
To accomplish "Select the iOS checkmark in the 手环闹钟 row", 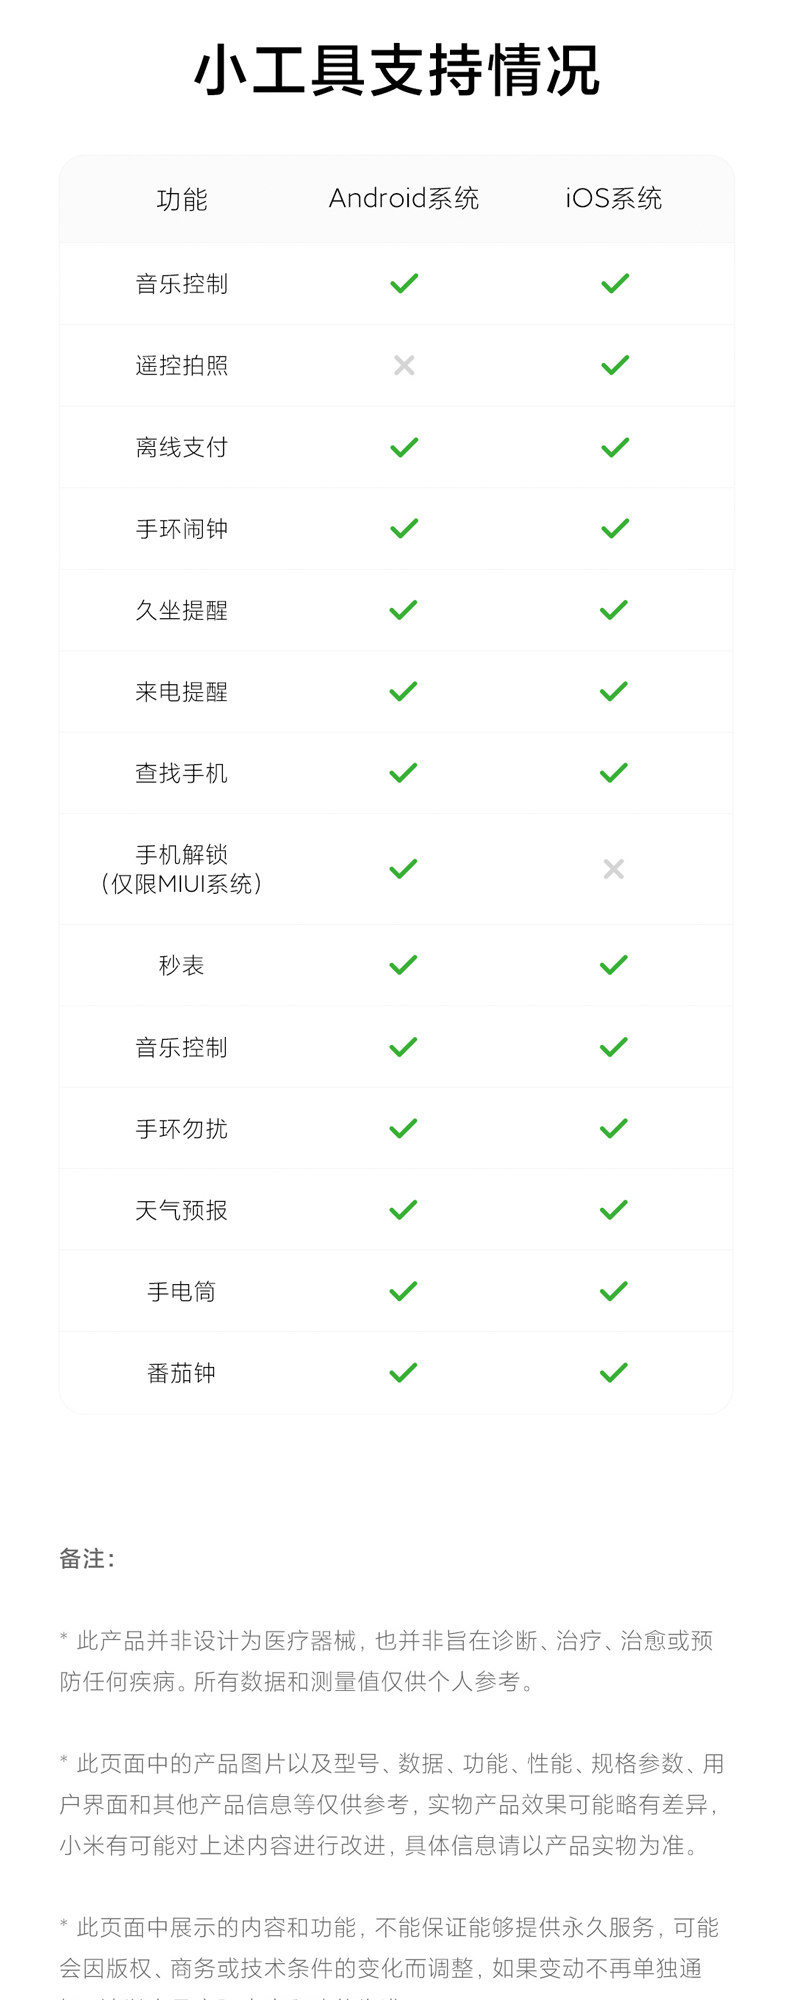I will [615, 528].
